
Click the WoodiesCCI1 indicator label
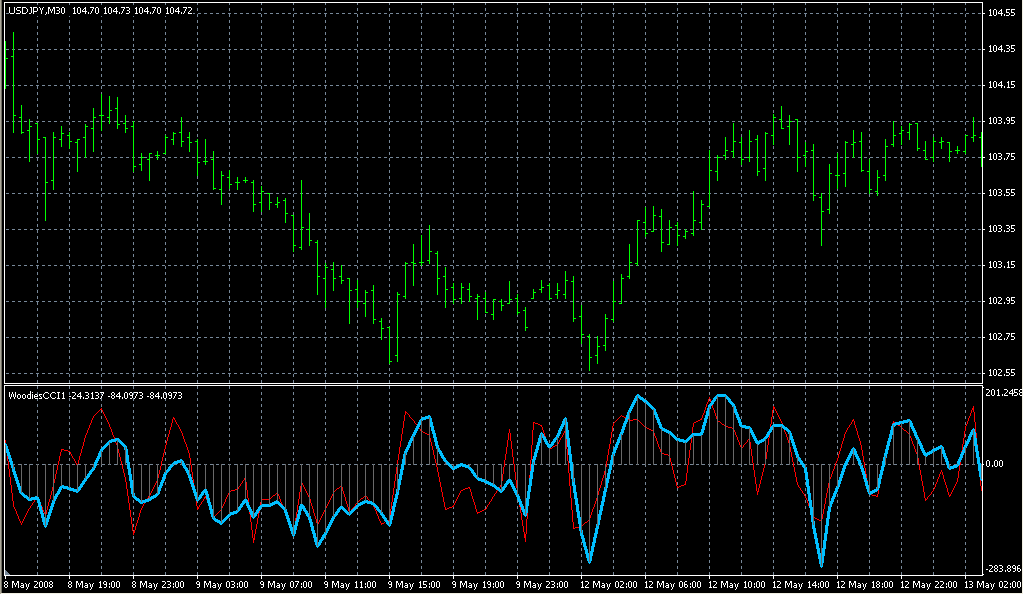tap(36, 395)
